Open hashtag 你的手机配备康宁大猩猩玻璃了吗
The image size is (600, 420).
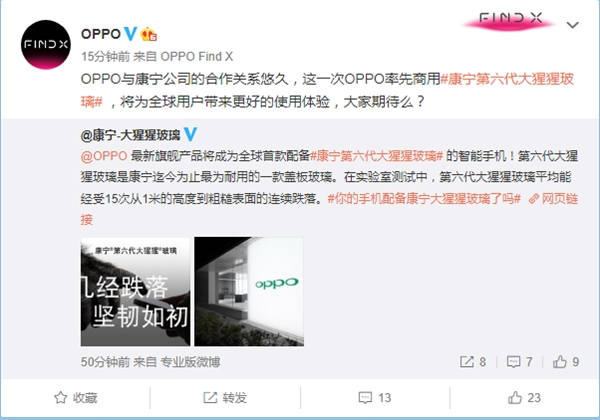pyautogui.click(x=424, y=199)
